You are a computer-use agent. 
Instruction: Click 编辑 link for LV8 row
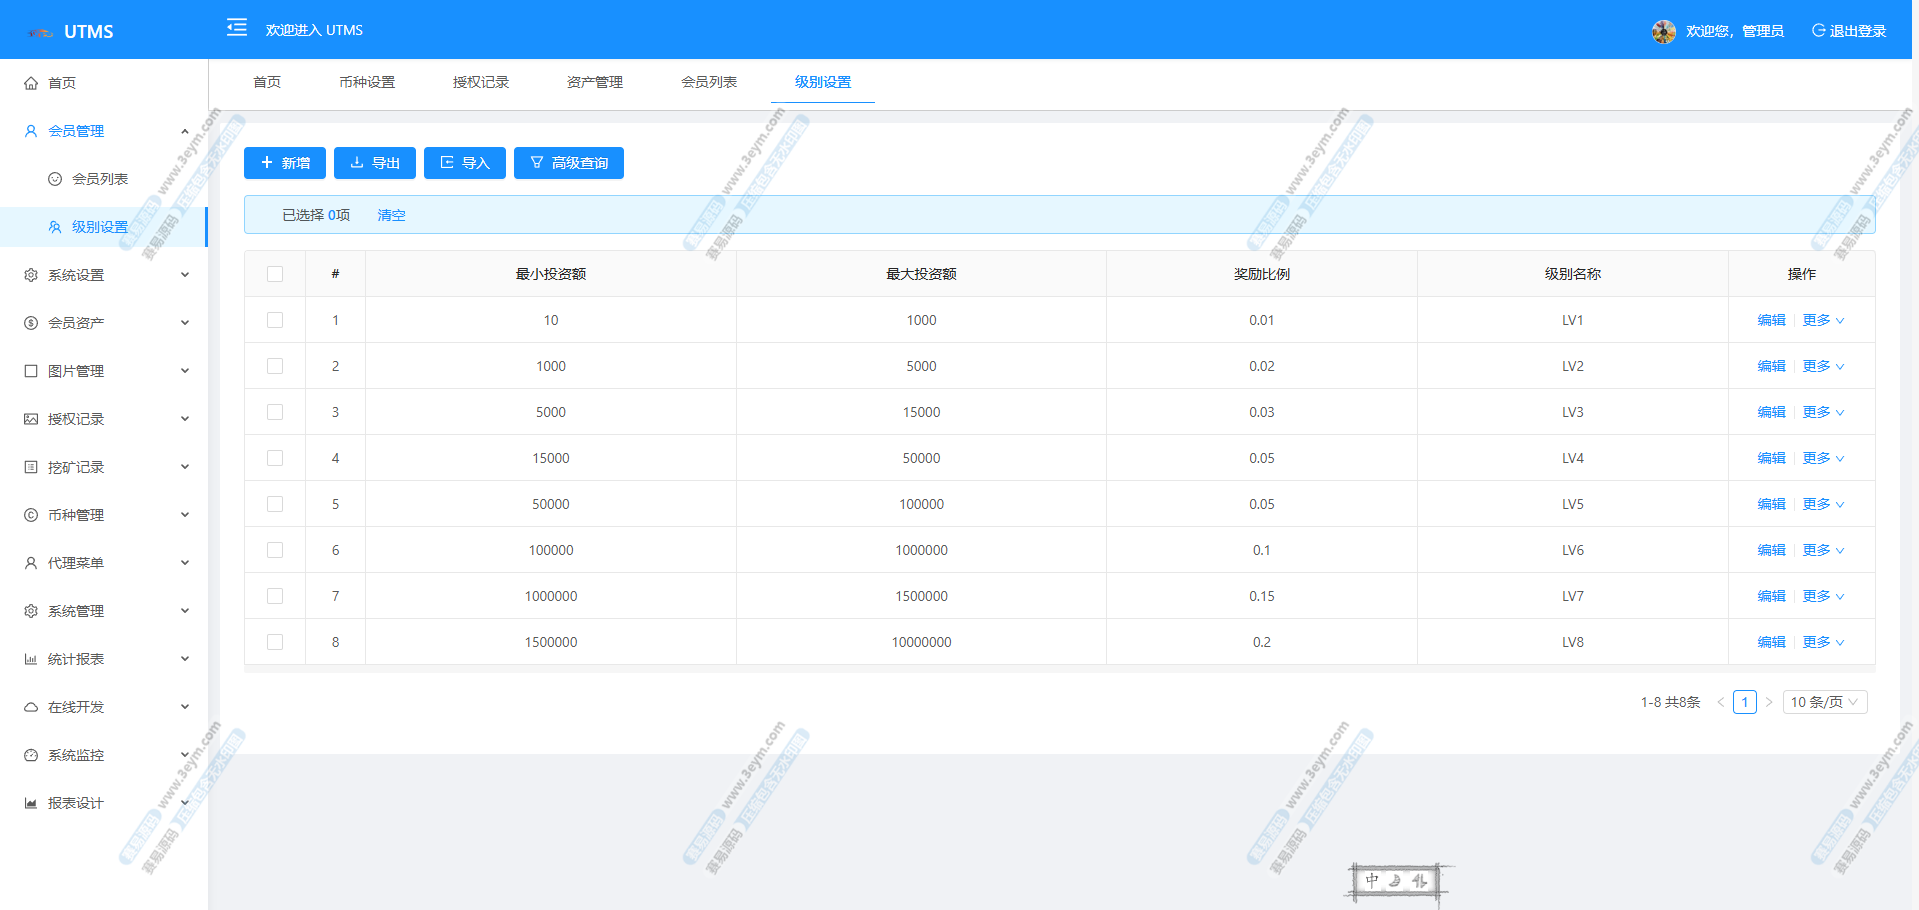pos(1771,642)
